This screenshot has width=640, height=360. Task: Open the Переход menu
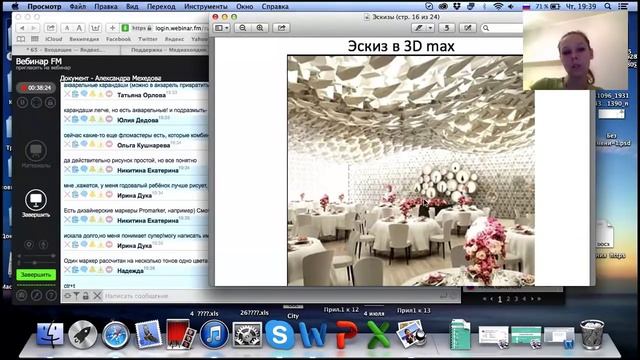tap(161, 7)
